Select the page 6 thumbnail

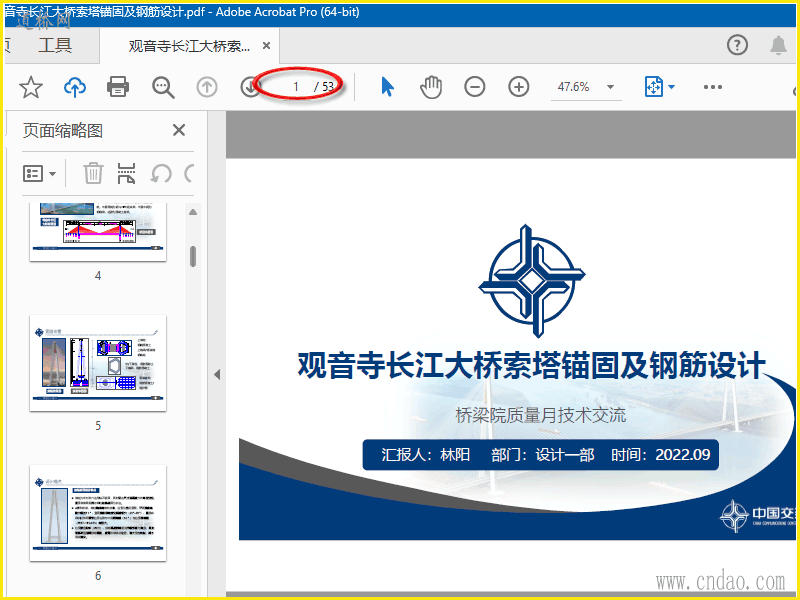(x=98, y=513)
